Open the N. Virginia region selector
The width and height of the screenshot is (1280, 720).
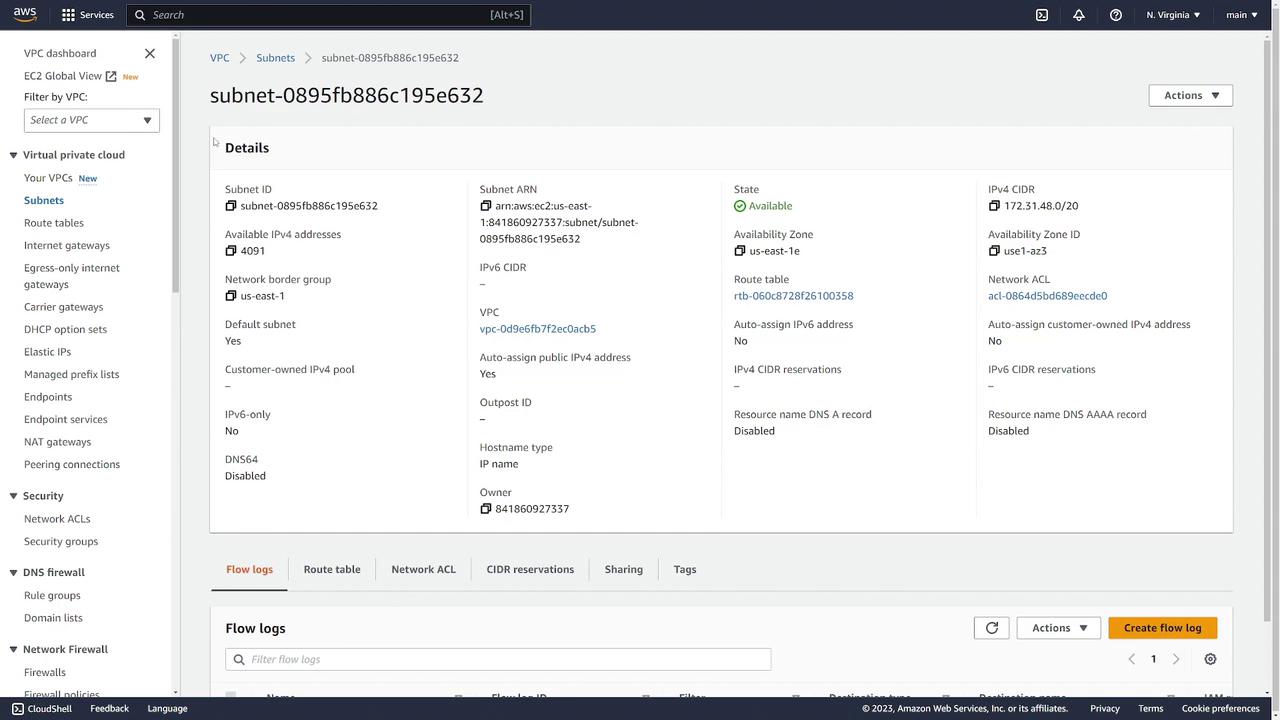(x=1174, y=15)
